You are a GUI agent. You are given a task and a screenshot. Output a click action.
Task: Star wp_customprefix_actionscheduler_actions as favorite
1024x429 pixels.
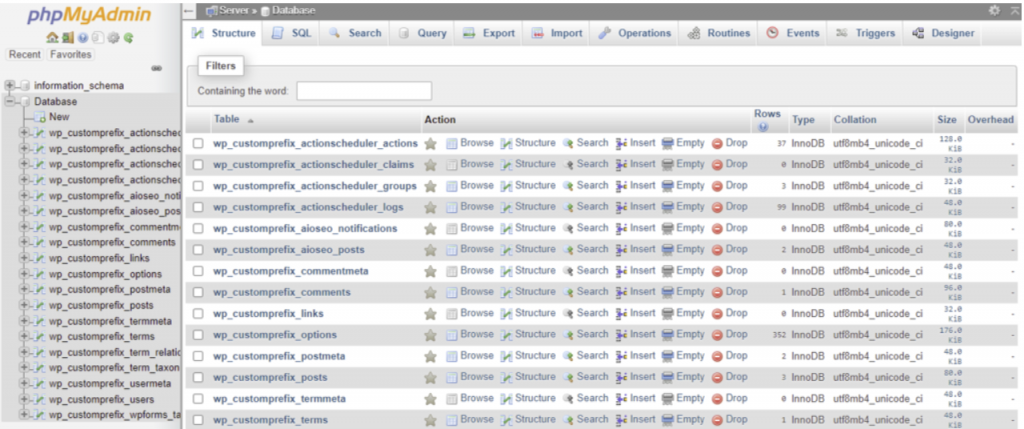(431, 143)
